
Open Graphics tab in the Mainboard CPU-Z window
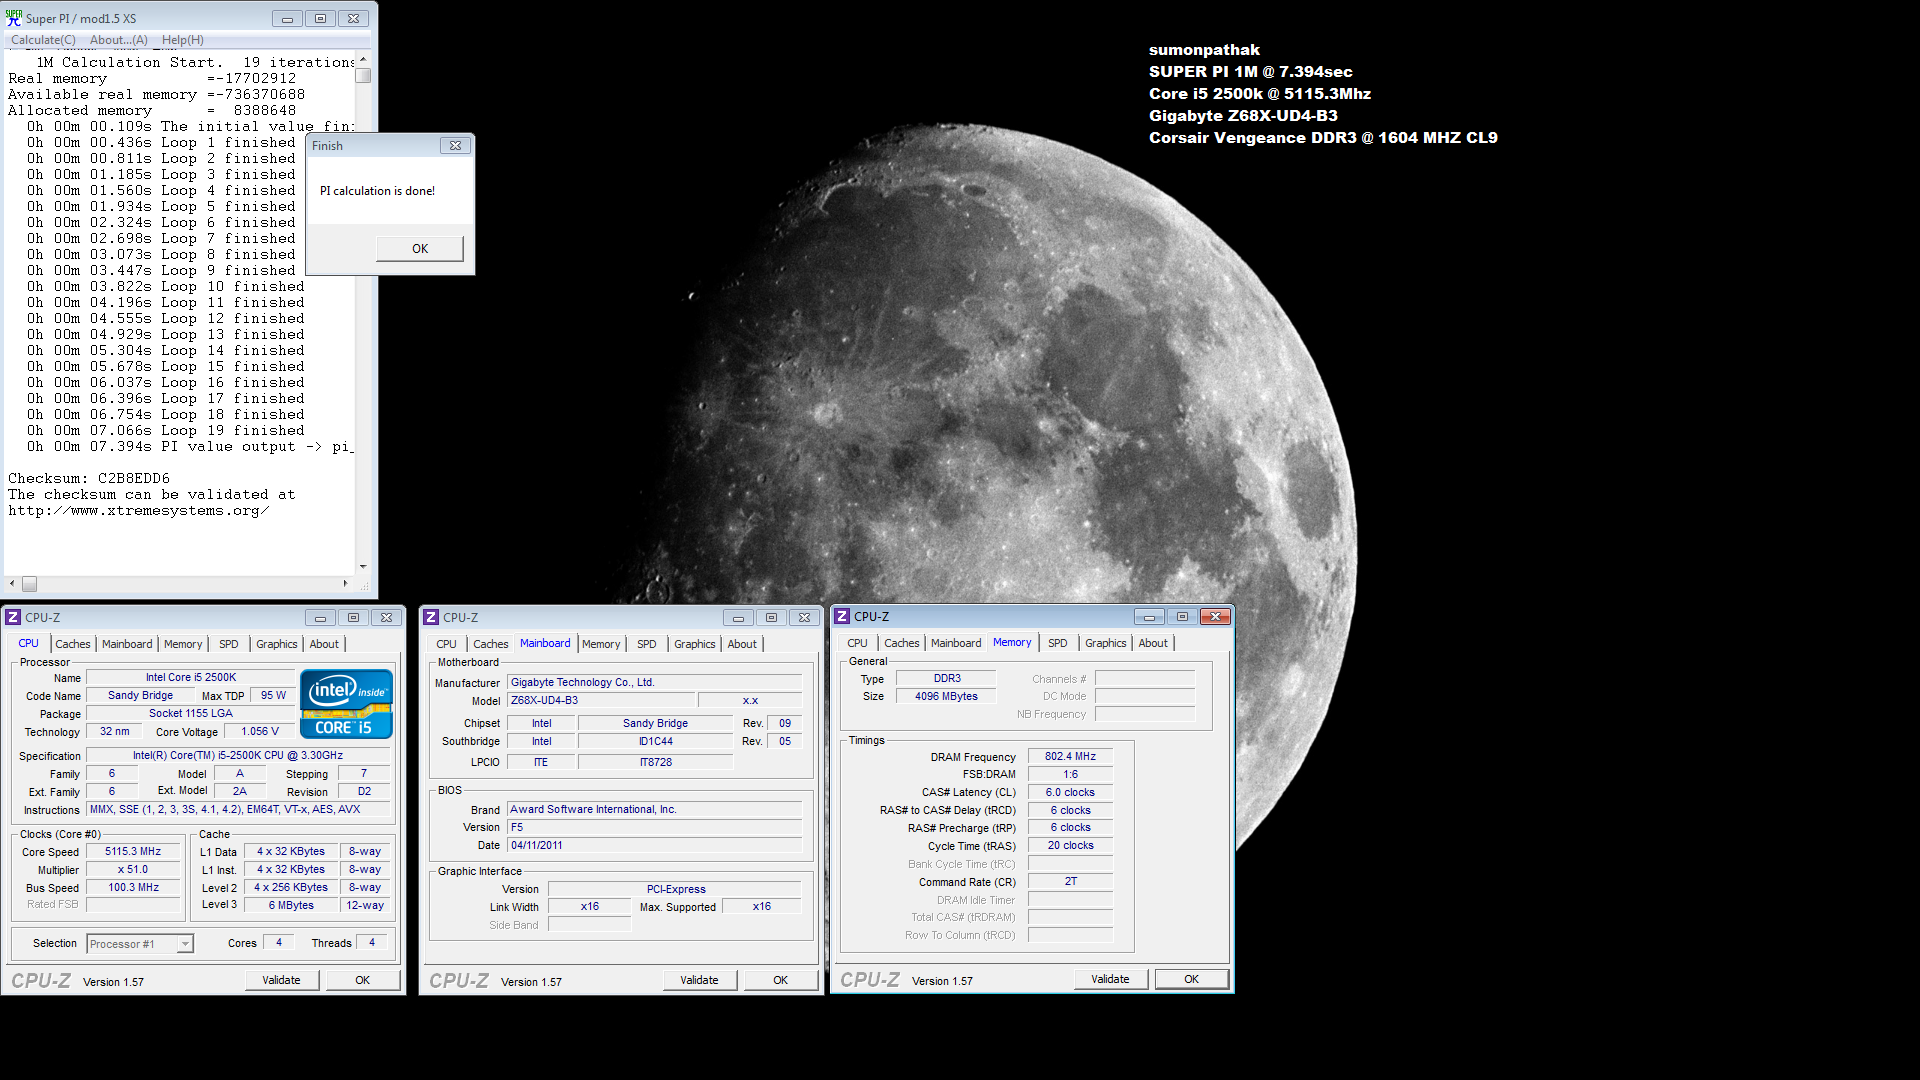695,644
